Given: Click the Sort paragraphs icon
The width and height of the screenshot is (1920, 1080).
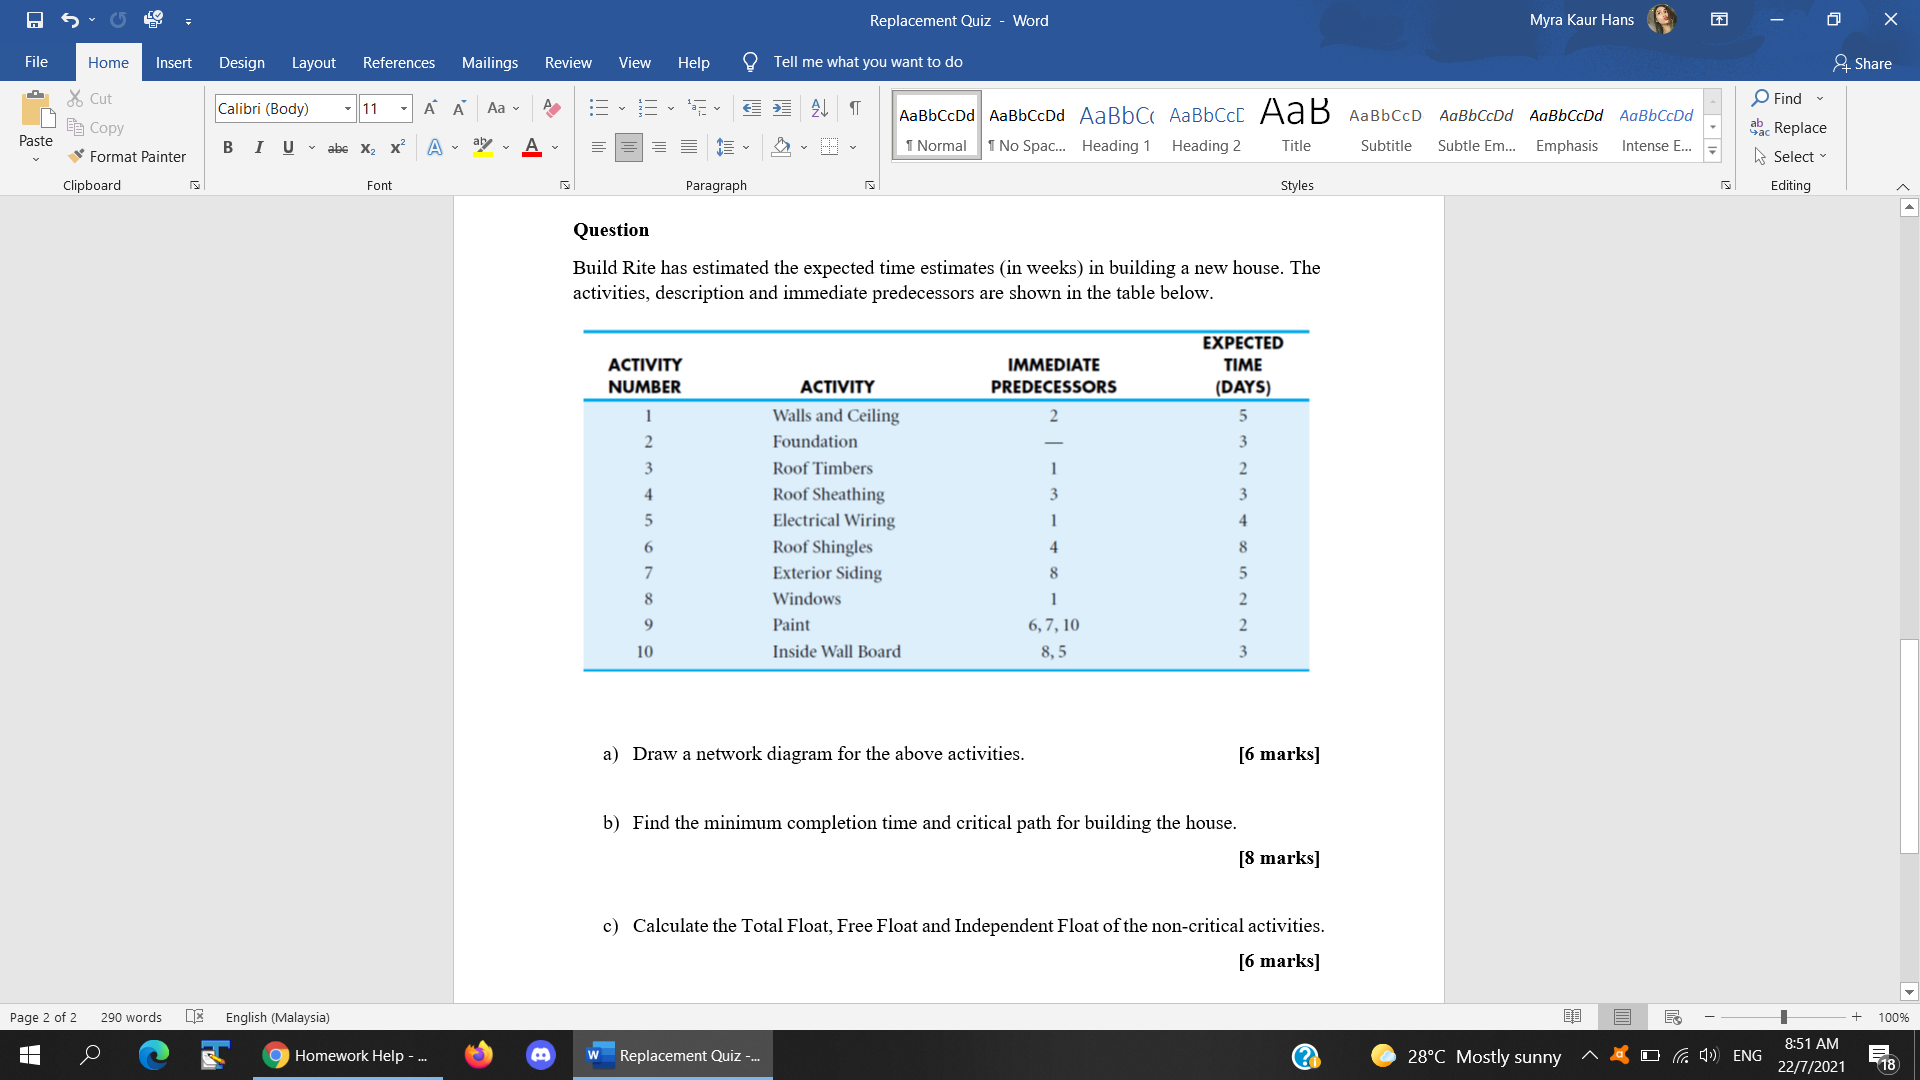Looking at the screenshot, I should 819,108.
